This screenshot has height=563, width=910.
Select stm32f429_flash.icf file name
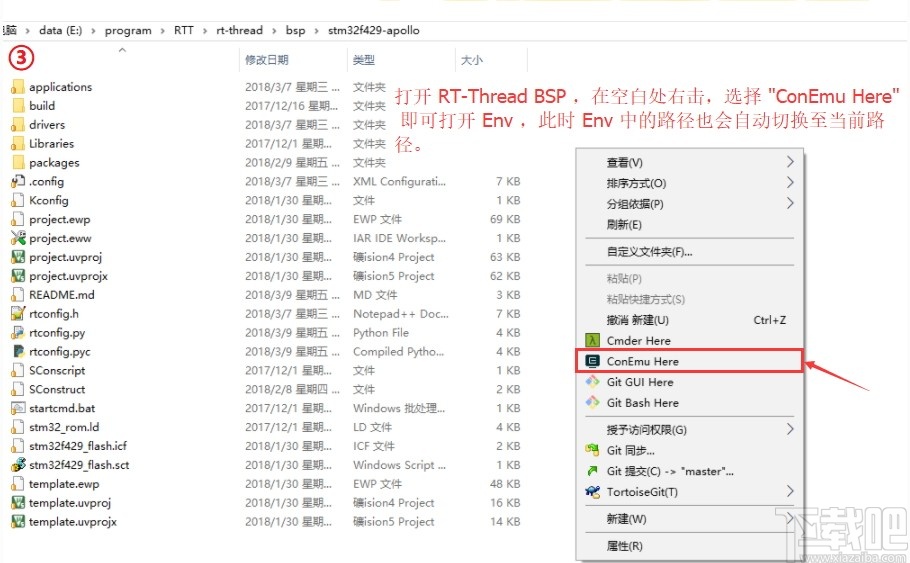point(78,446)
